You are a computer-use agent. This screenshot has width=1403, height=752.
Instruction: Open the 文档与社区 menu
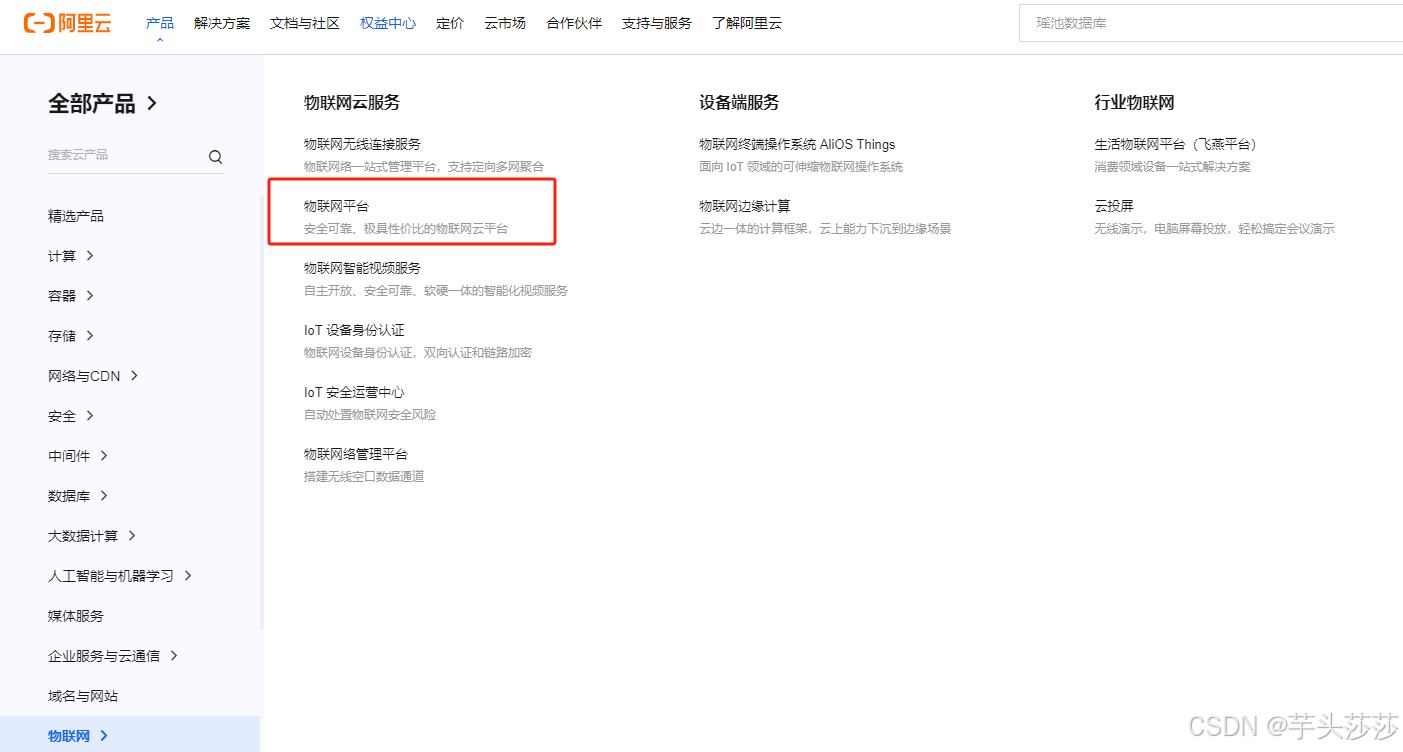tap(305, 23)
